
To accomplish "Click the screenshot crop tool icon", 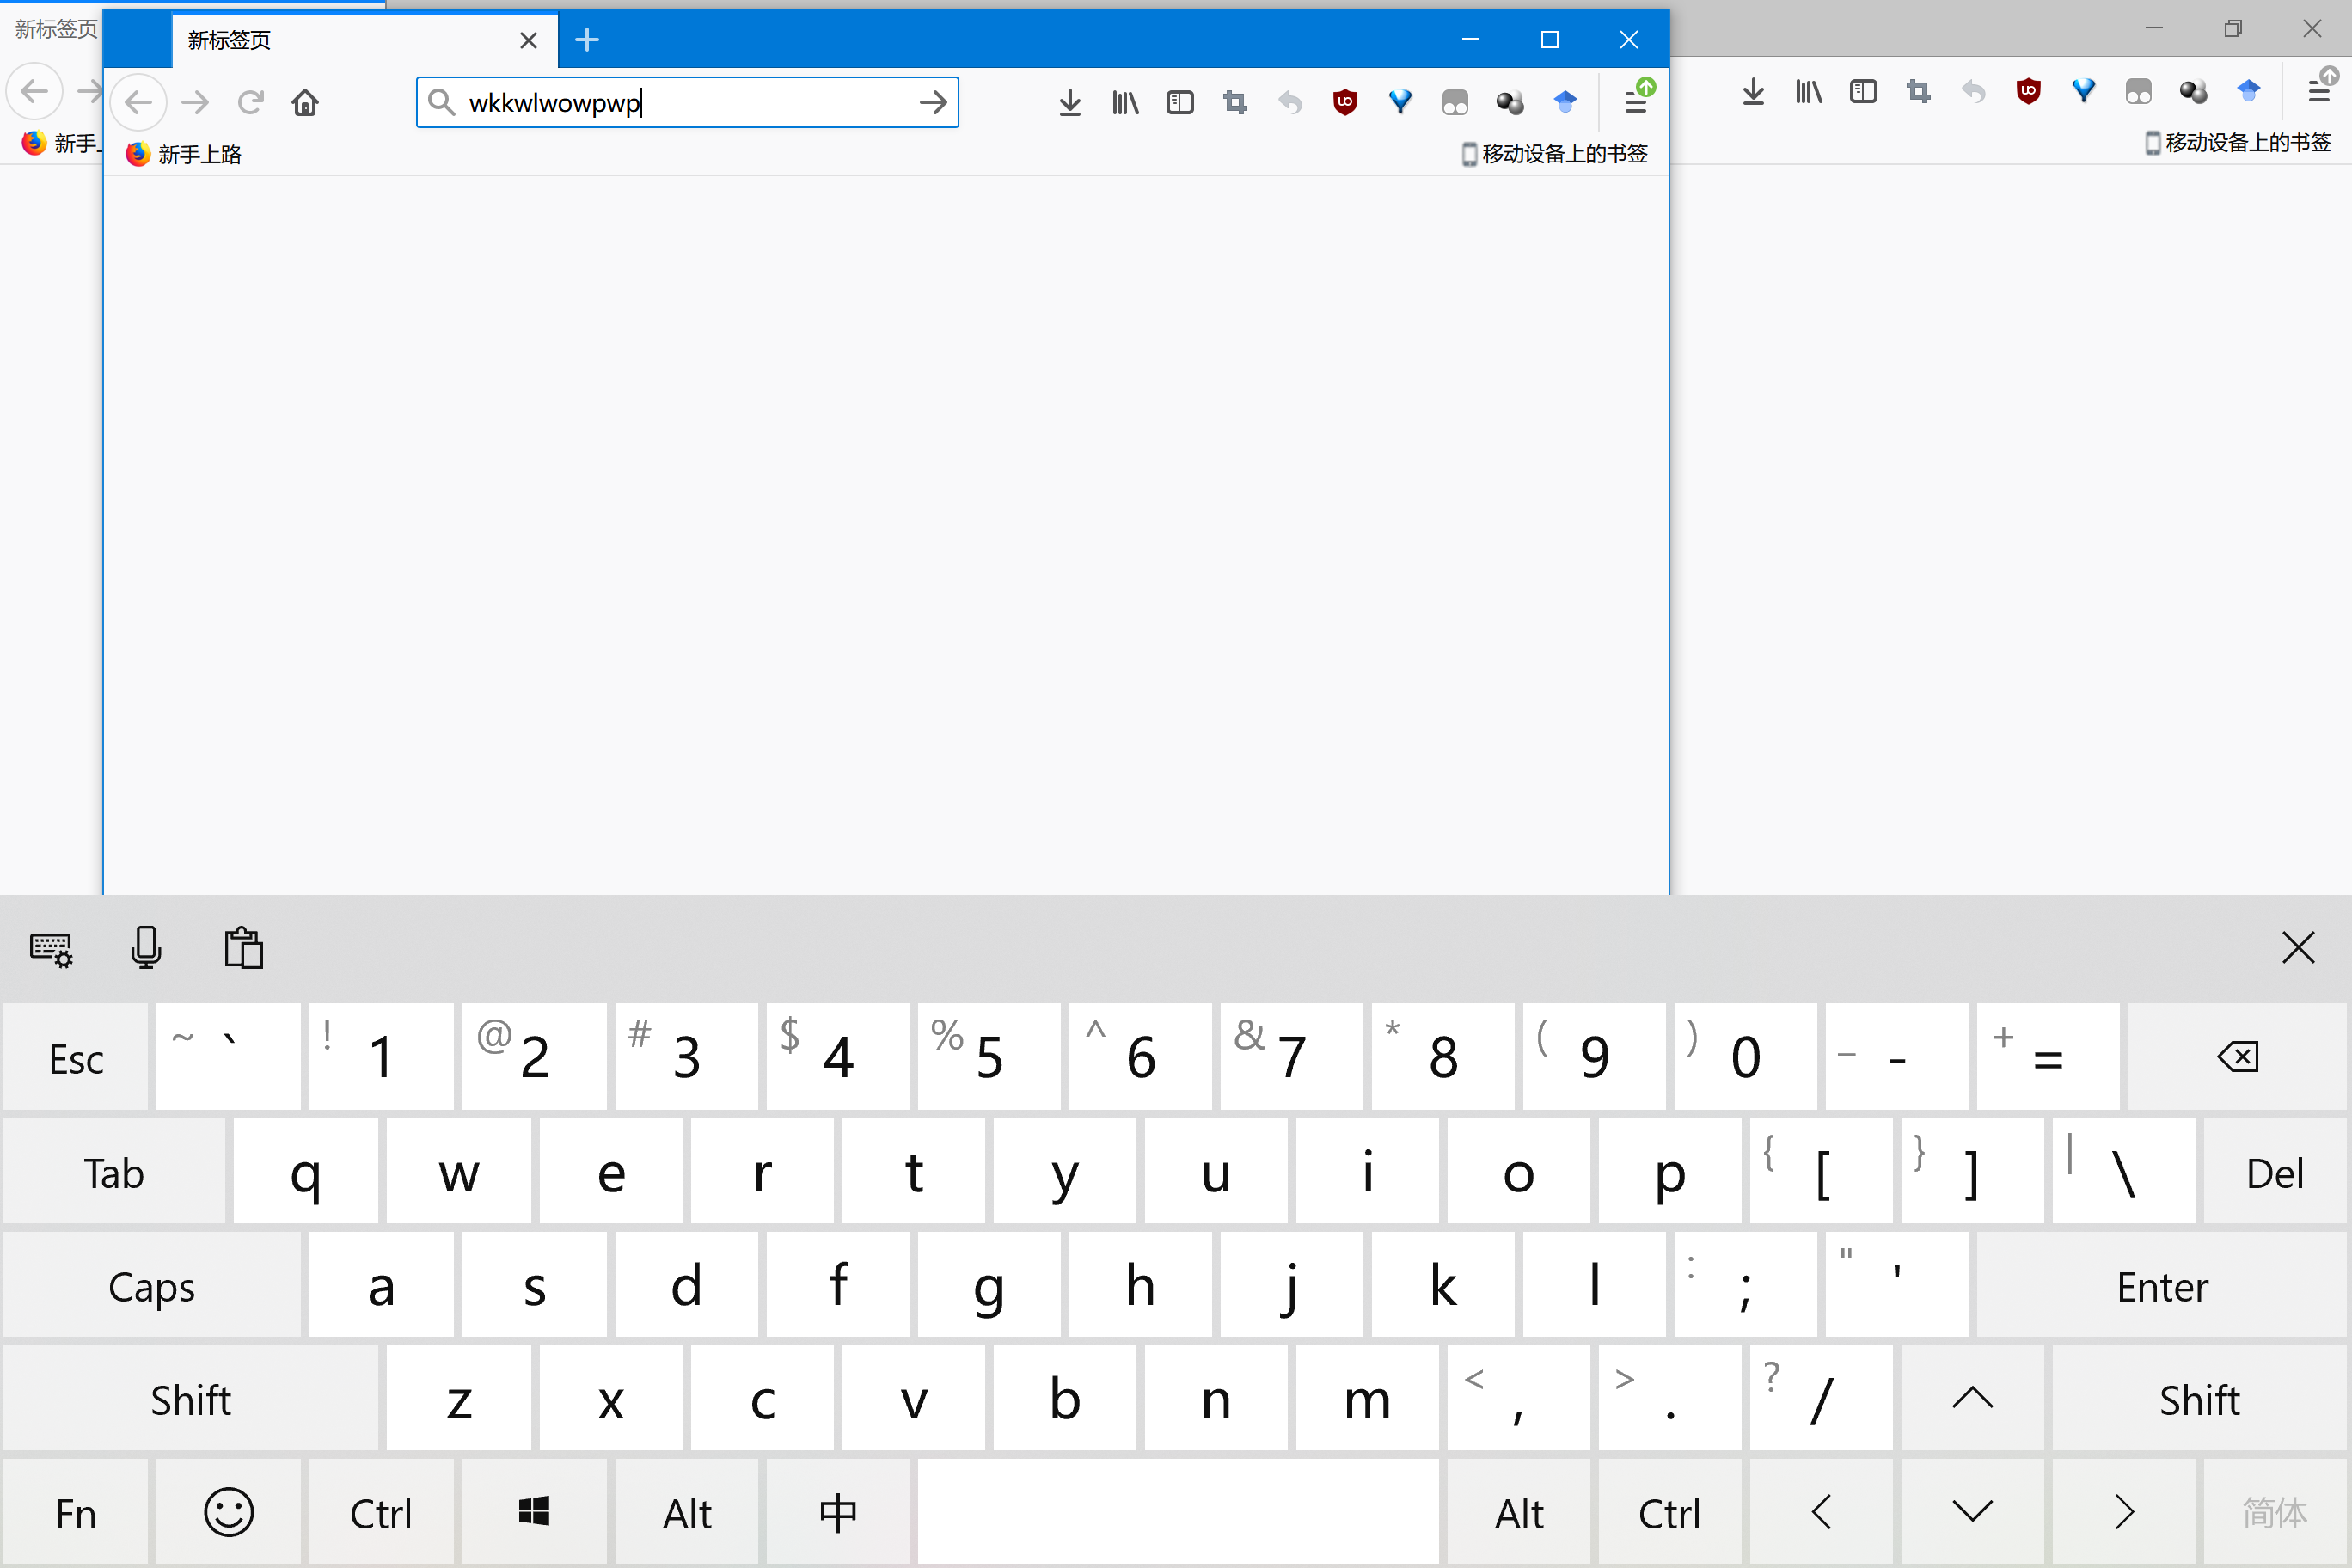I will [x=1235, y=102].
